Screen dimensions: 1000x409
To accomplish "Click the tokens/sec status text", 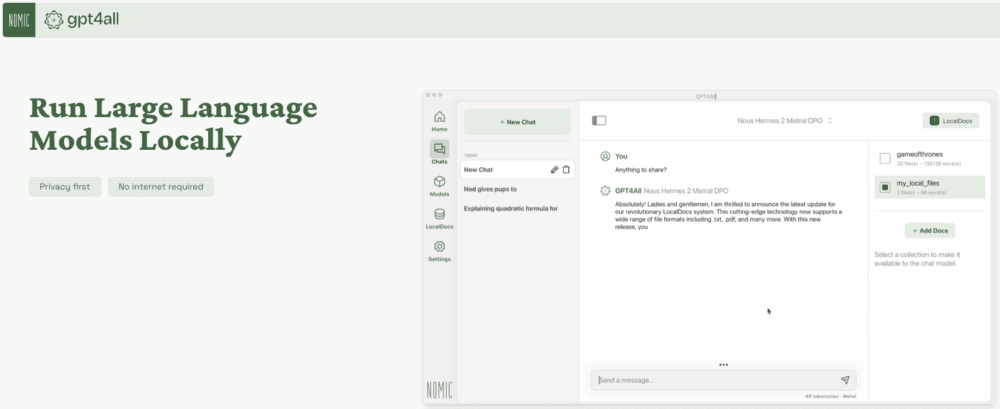I will (830, 396).
